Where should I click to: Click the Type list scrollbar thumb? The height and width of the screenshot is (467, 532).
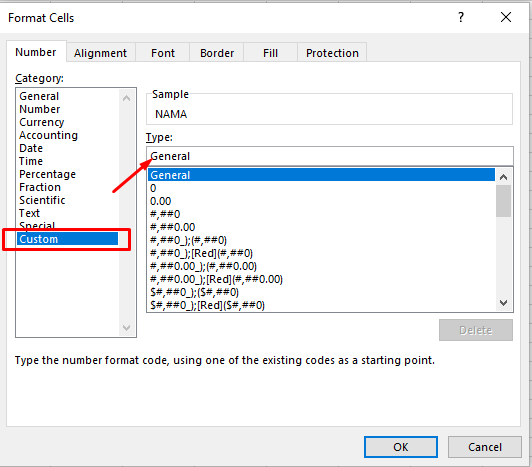pyautogui.click(x=504, y=201)
